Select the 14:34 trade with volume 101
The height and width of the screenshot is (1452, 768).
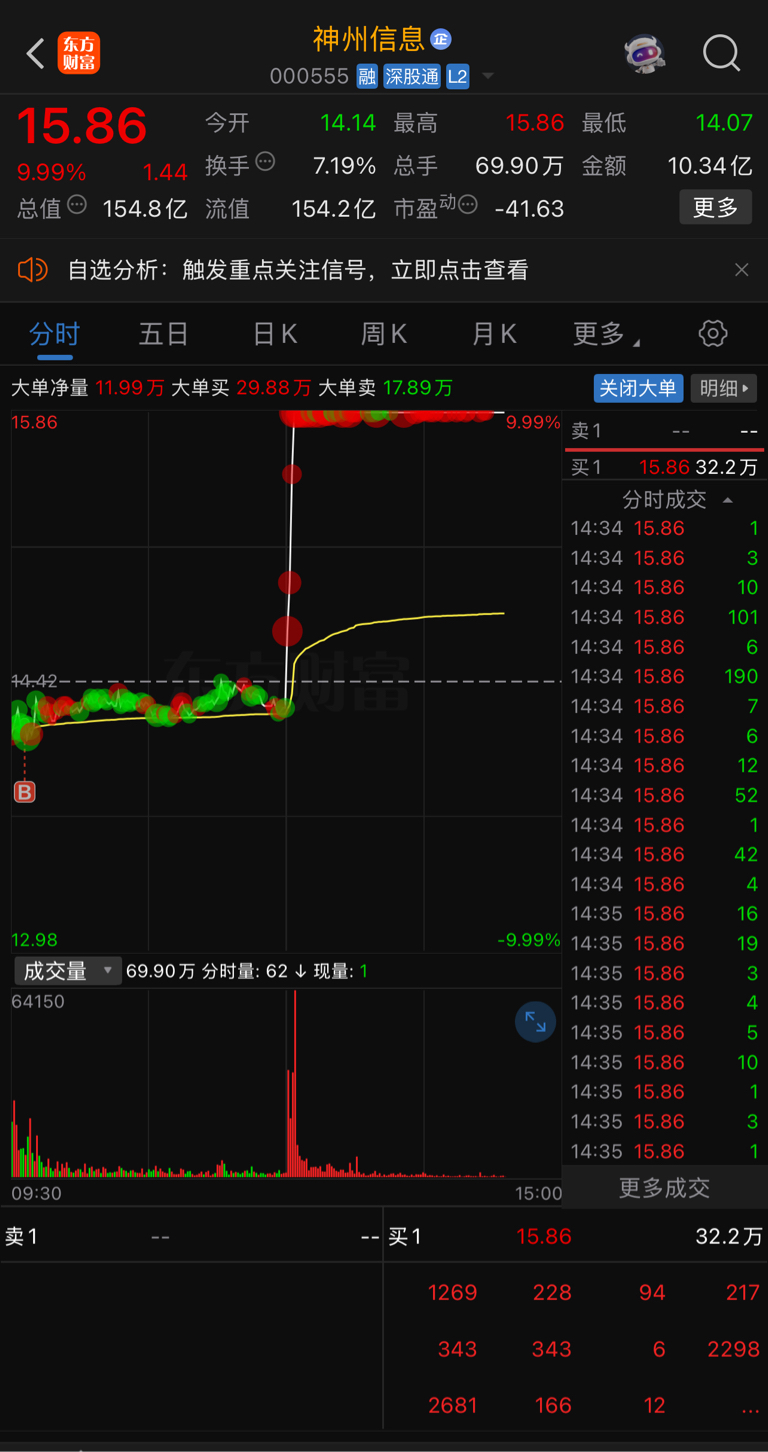[x=664, y=617]
